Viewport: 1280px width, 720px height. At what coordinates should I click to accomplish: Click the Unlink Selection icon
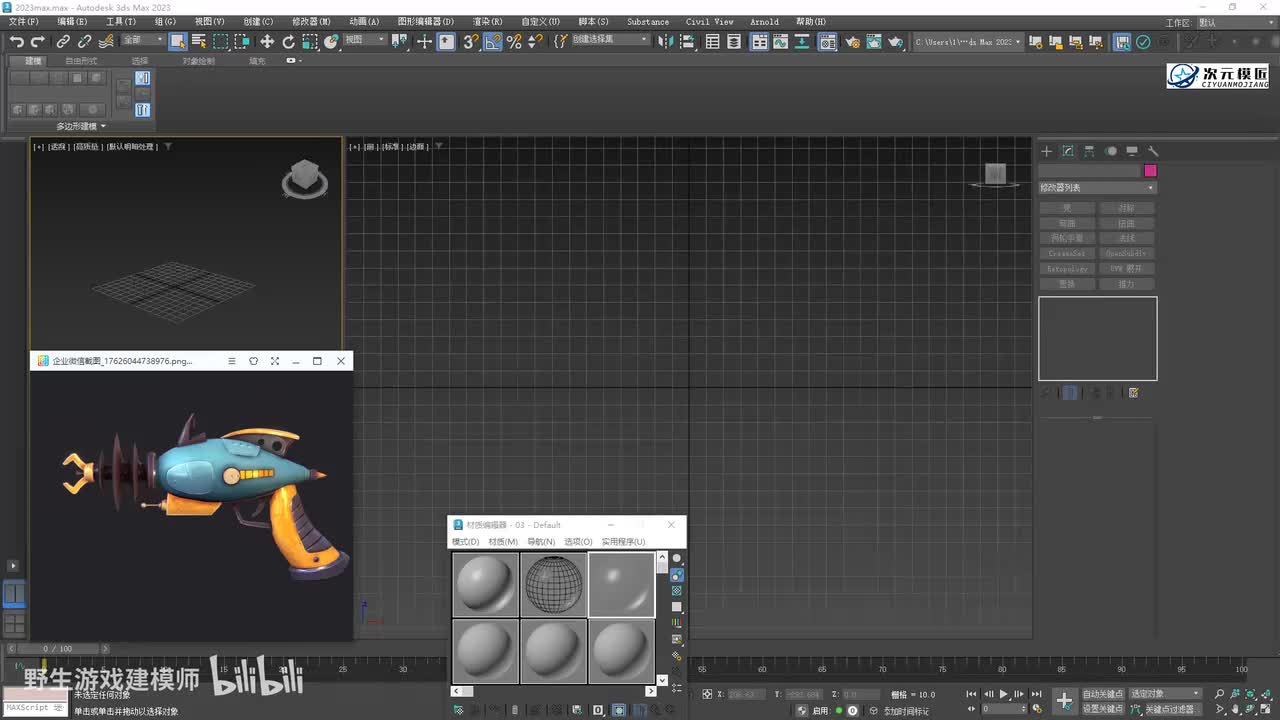[84, 41]
